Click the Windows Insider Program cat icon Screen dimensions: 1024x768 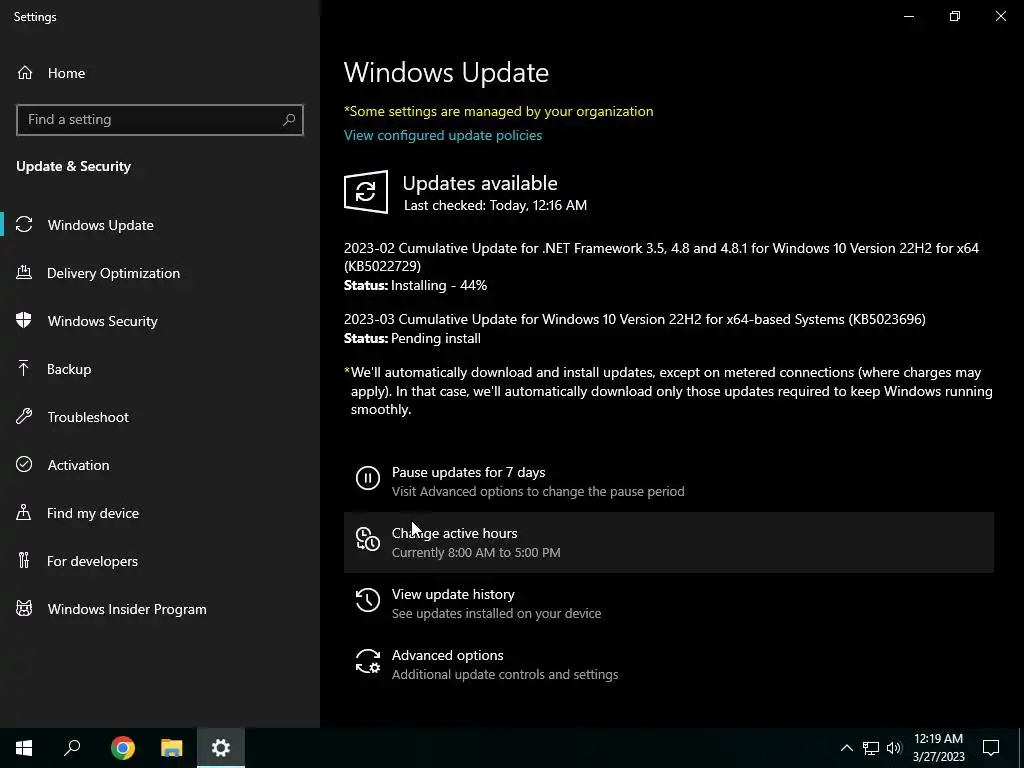point(24,609)
